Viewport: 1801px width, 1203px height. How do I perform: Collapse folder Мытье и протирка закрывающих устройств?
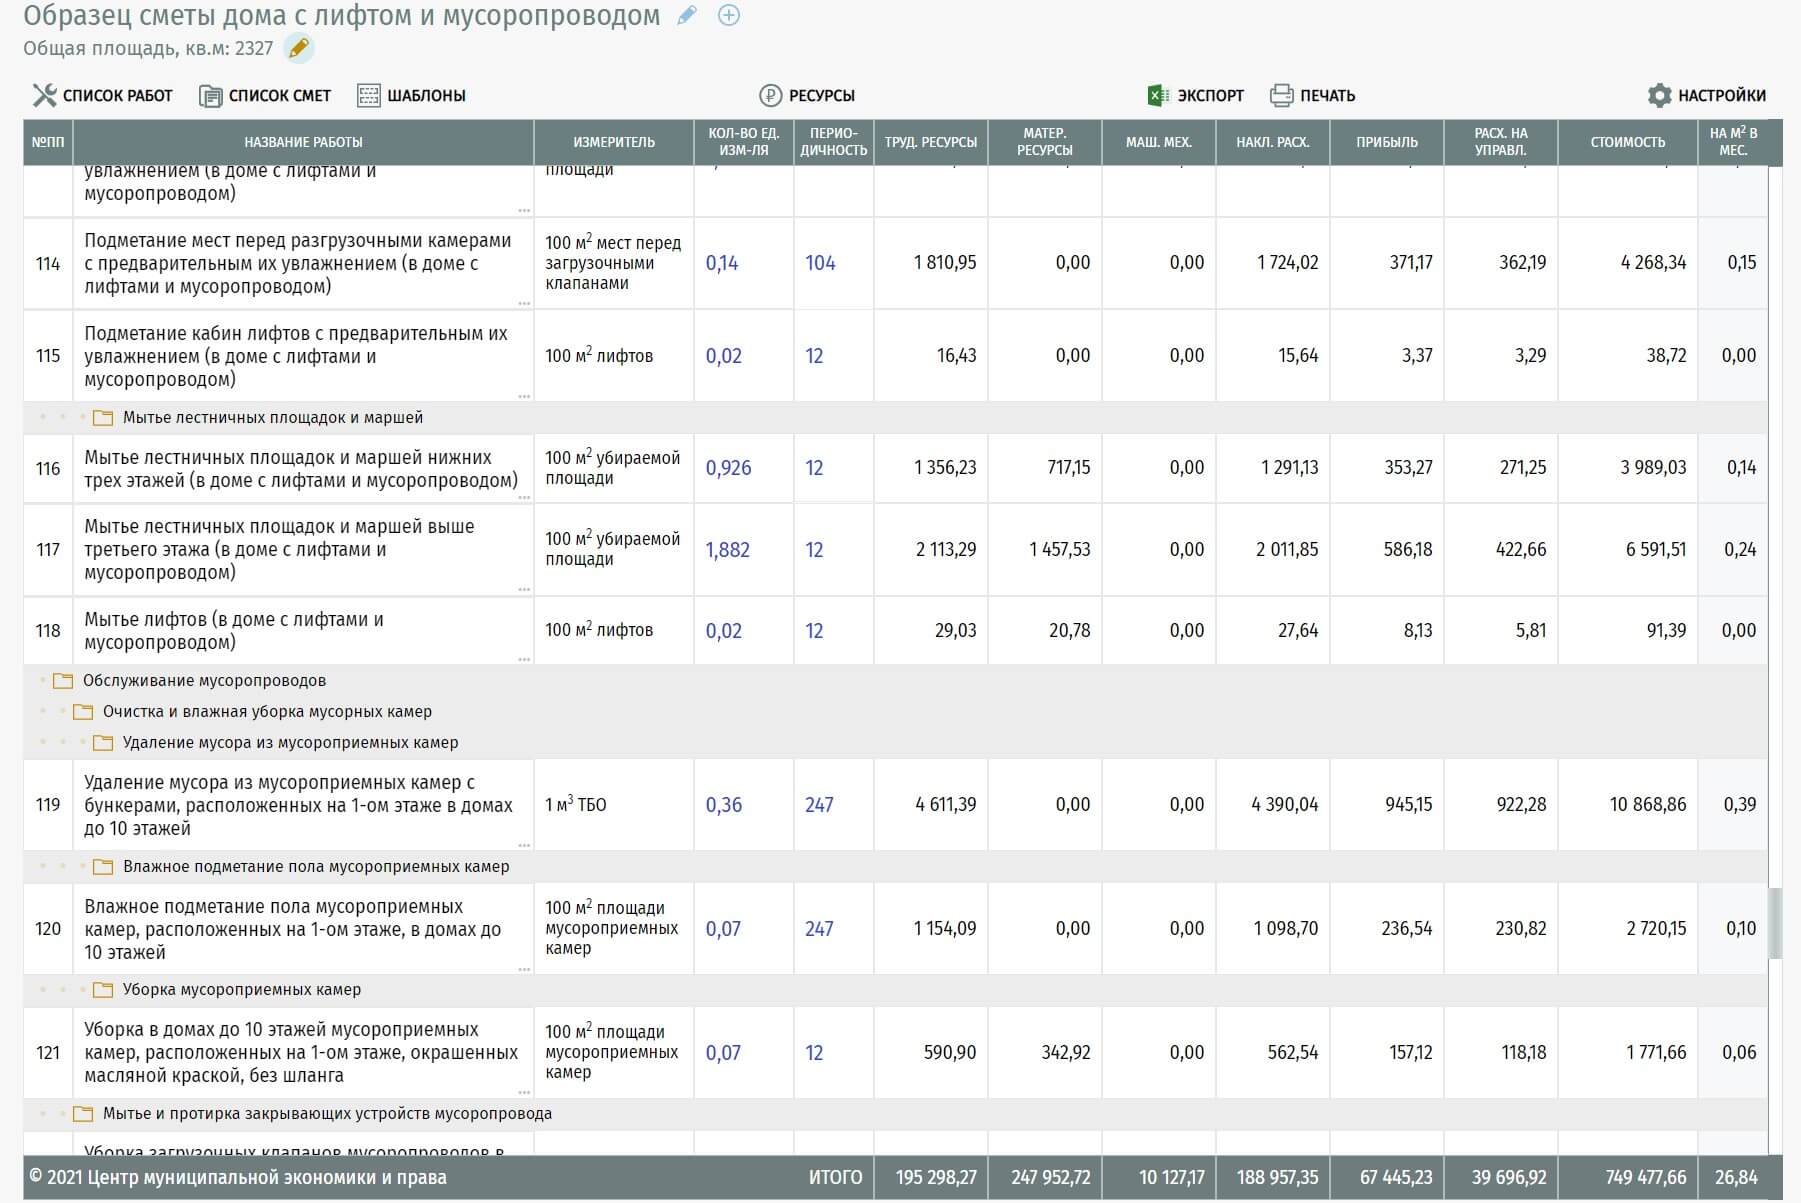83,1114
